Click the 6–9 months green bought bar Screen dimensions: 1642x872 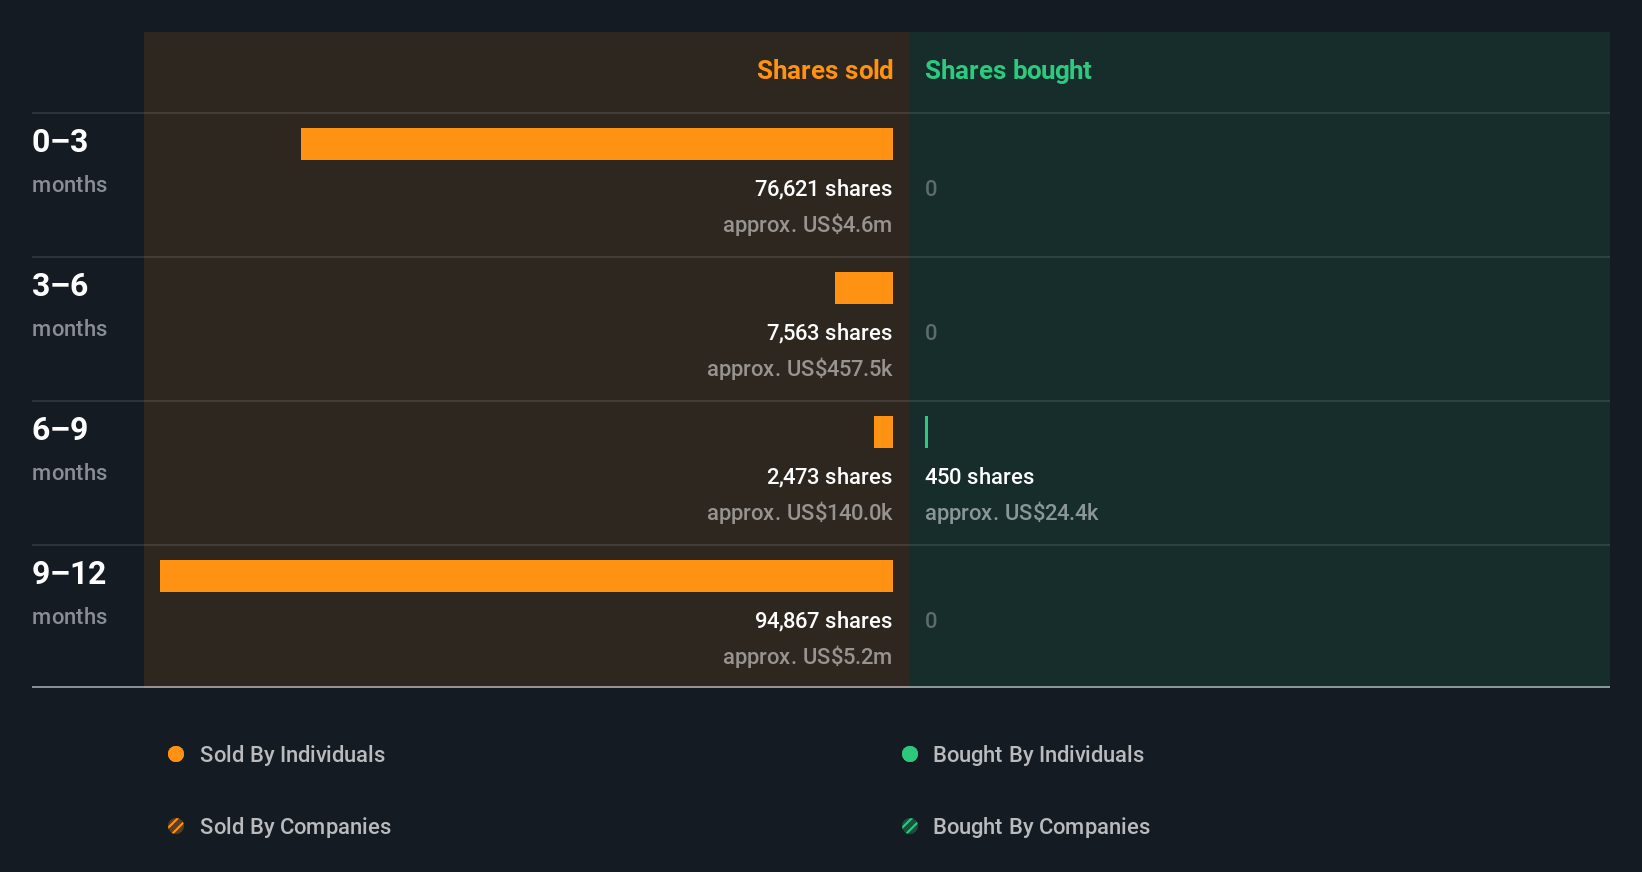927,432
